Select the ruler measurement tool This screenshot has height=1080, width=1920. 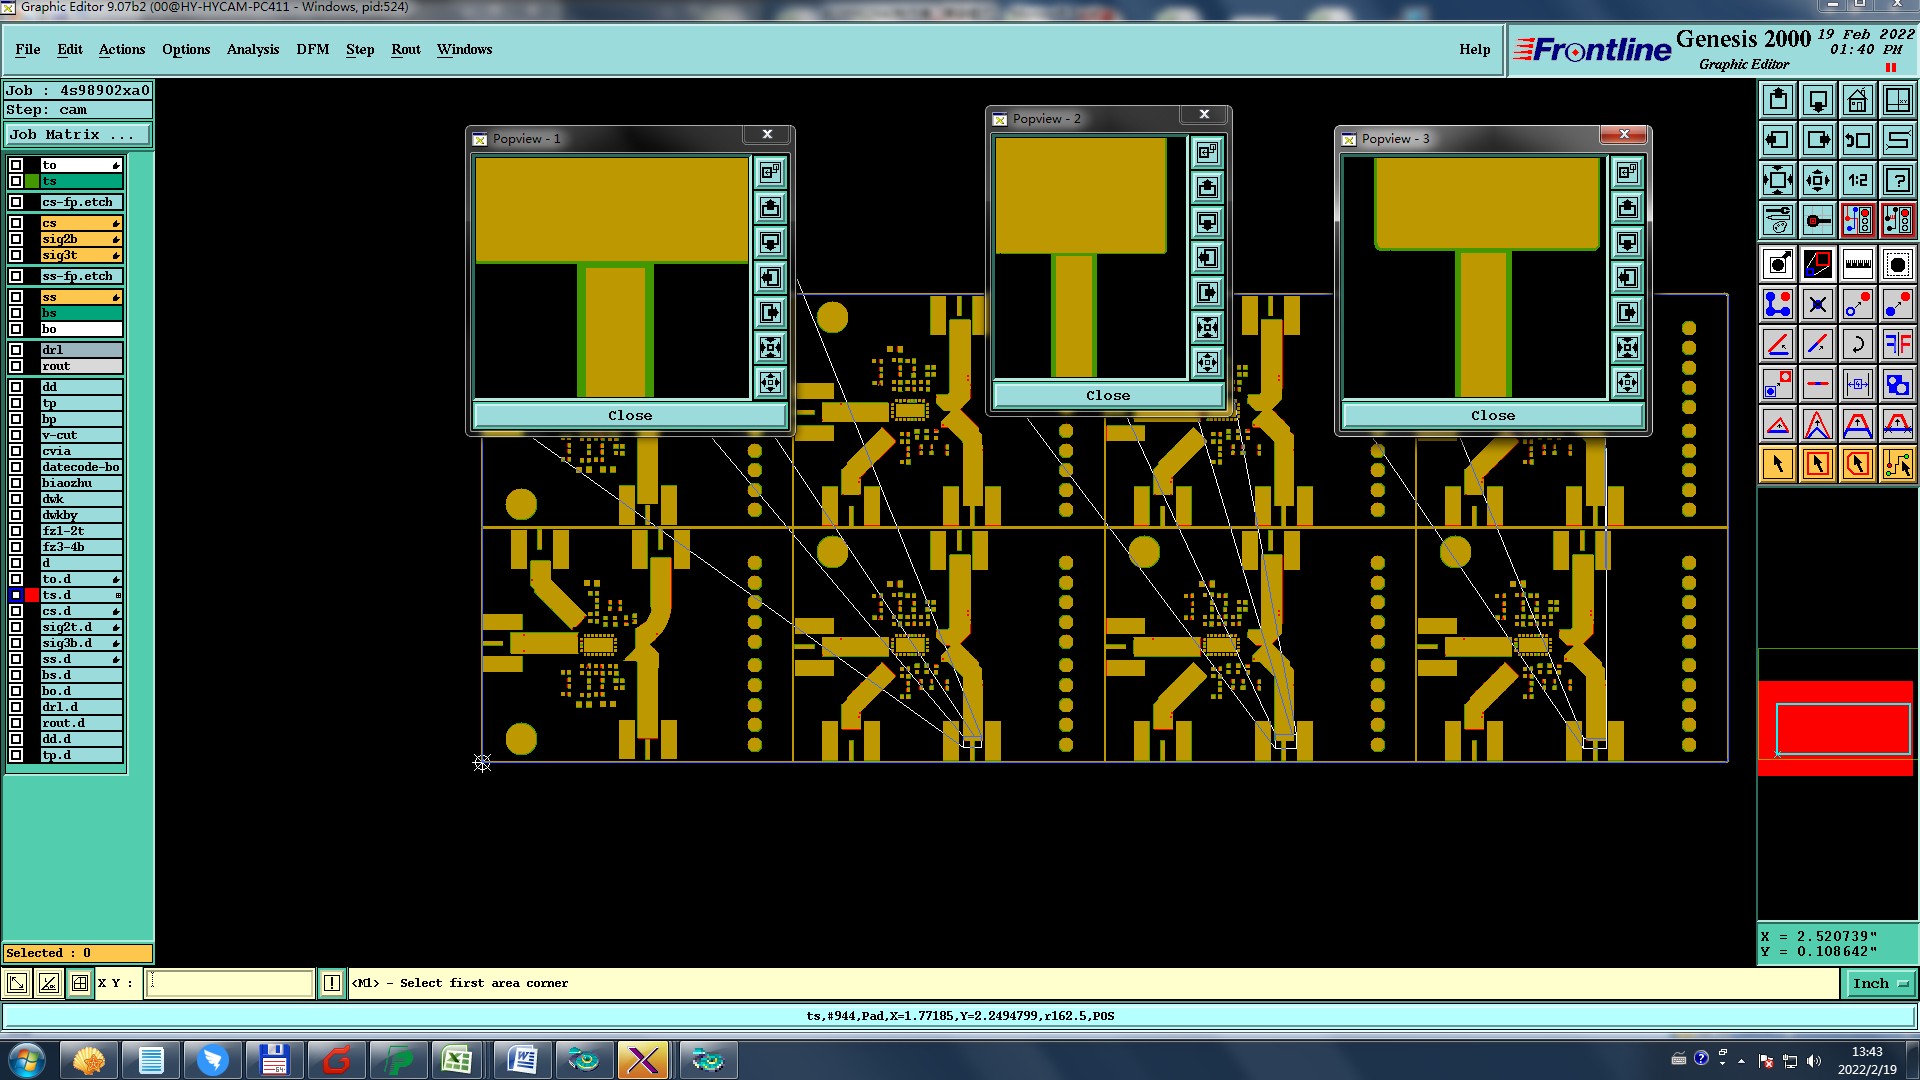(x=1857, y=264)
